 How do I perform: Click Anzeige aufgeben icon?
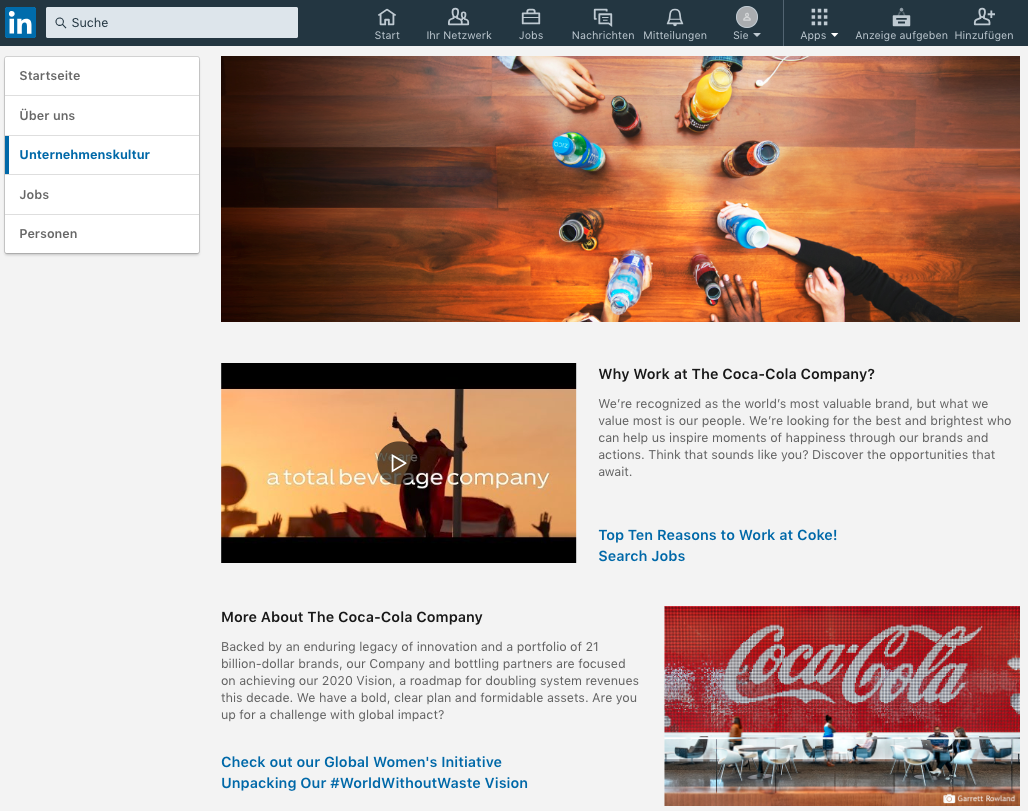click(901, 17)
